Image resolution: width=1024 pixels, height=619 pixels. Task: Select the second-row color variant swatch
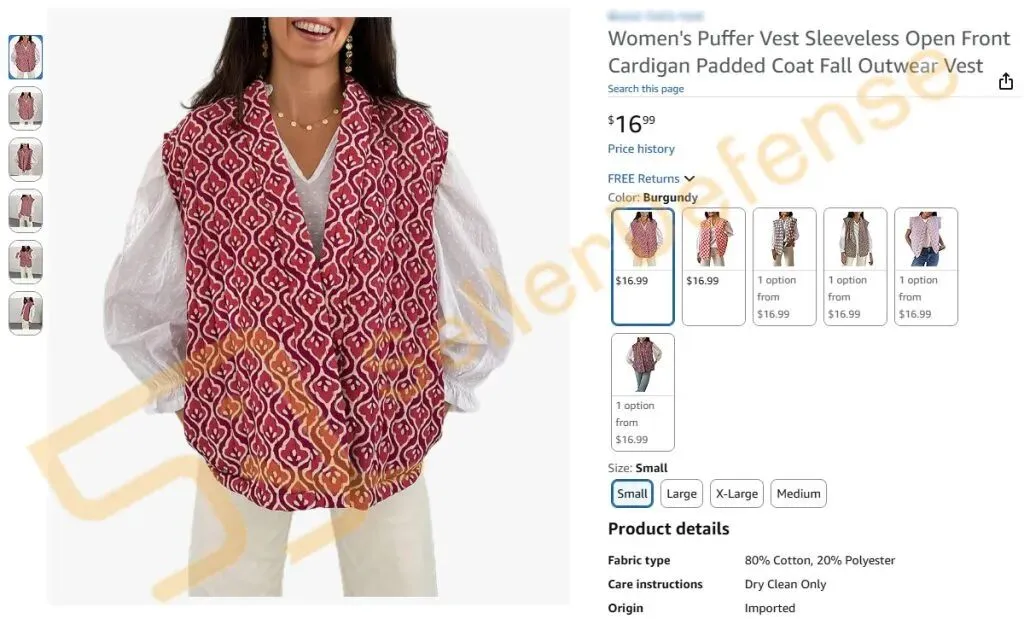click(x=643, y=392)
